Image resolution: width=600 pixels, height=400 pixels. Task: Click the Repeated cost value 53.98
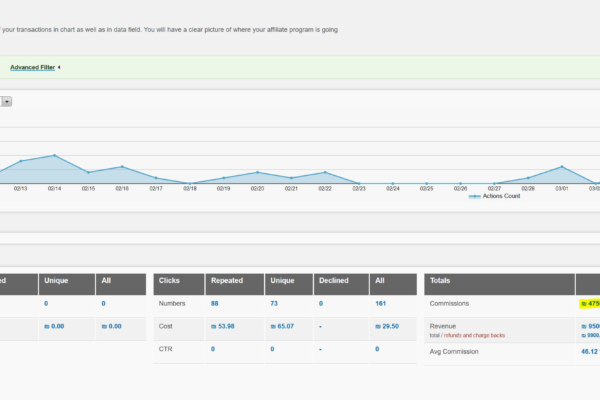226,326
